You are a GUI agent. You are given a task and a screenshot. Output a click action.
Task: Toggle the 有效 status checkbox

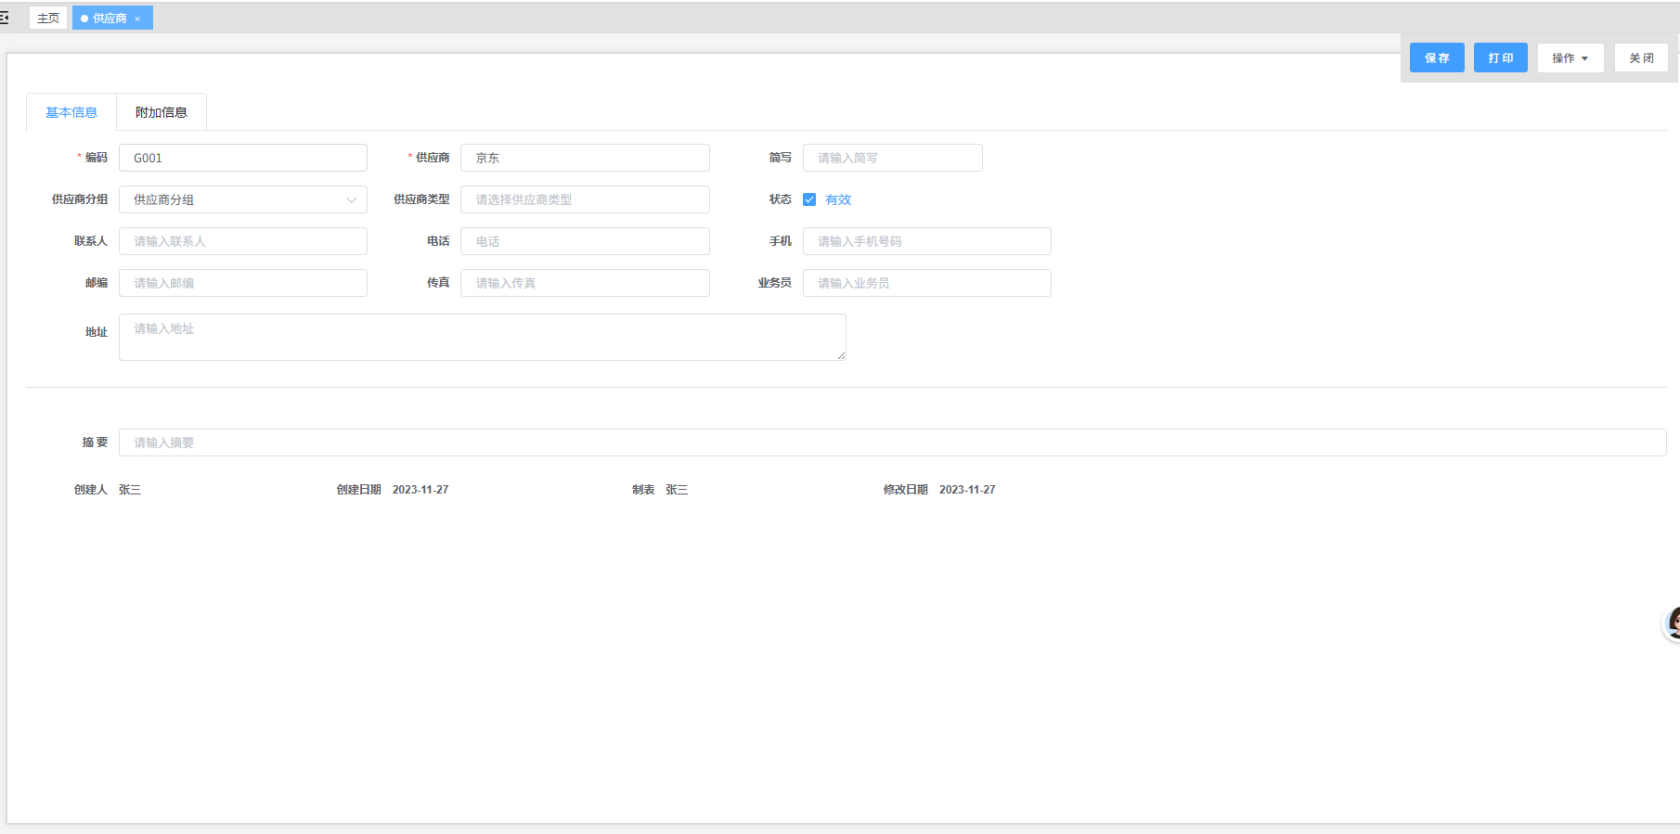809,200
